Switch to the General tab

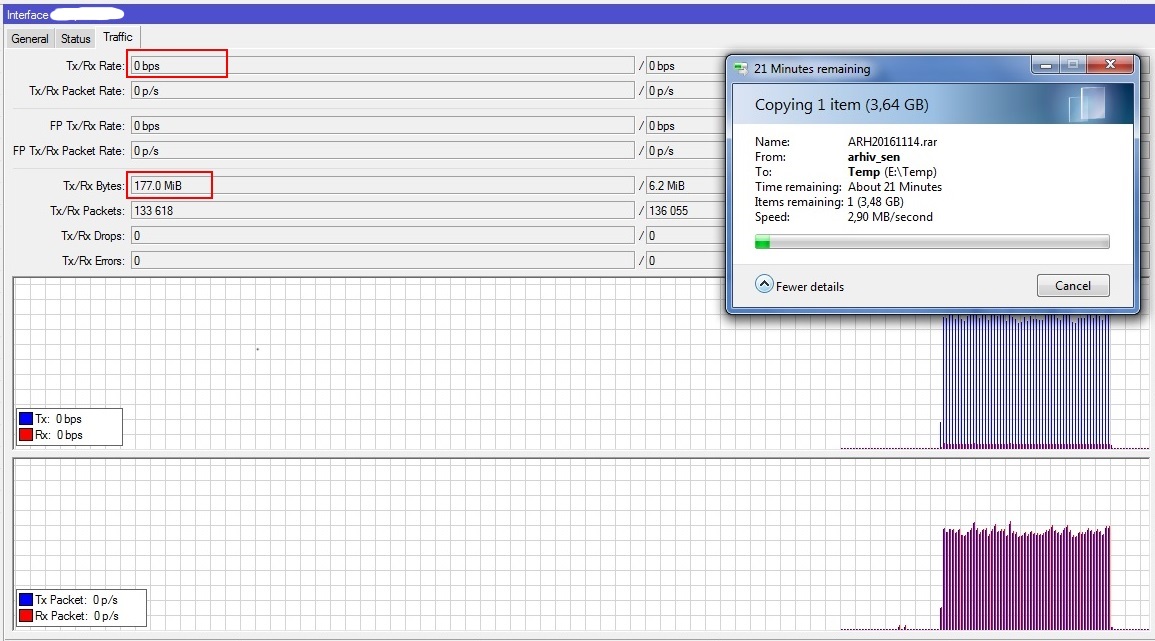[30, 39]
